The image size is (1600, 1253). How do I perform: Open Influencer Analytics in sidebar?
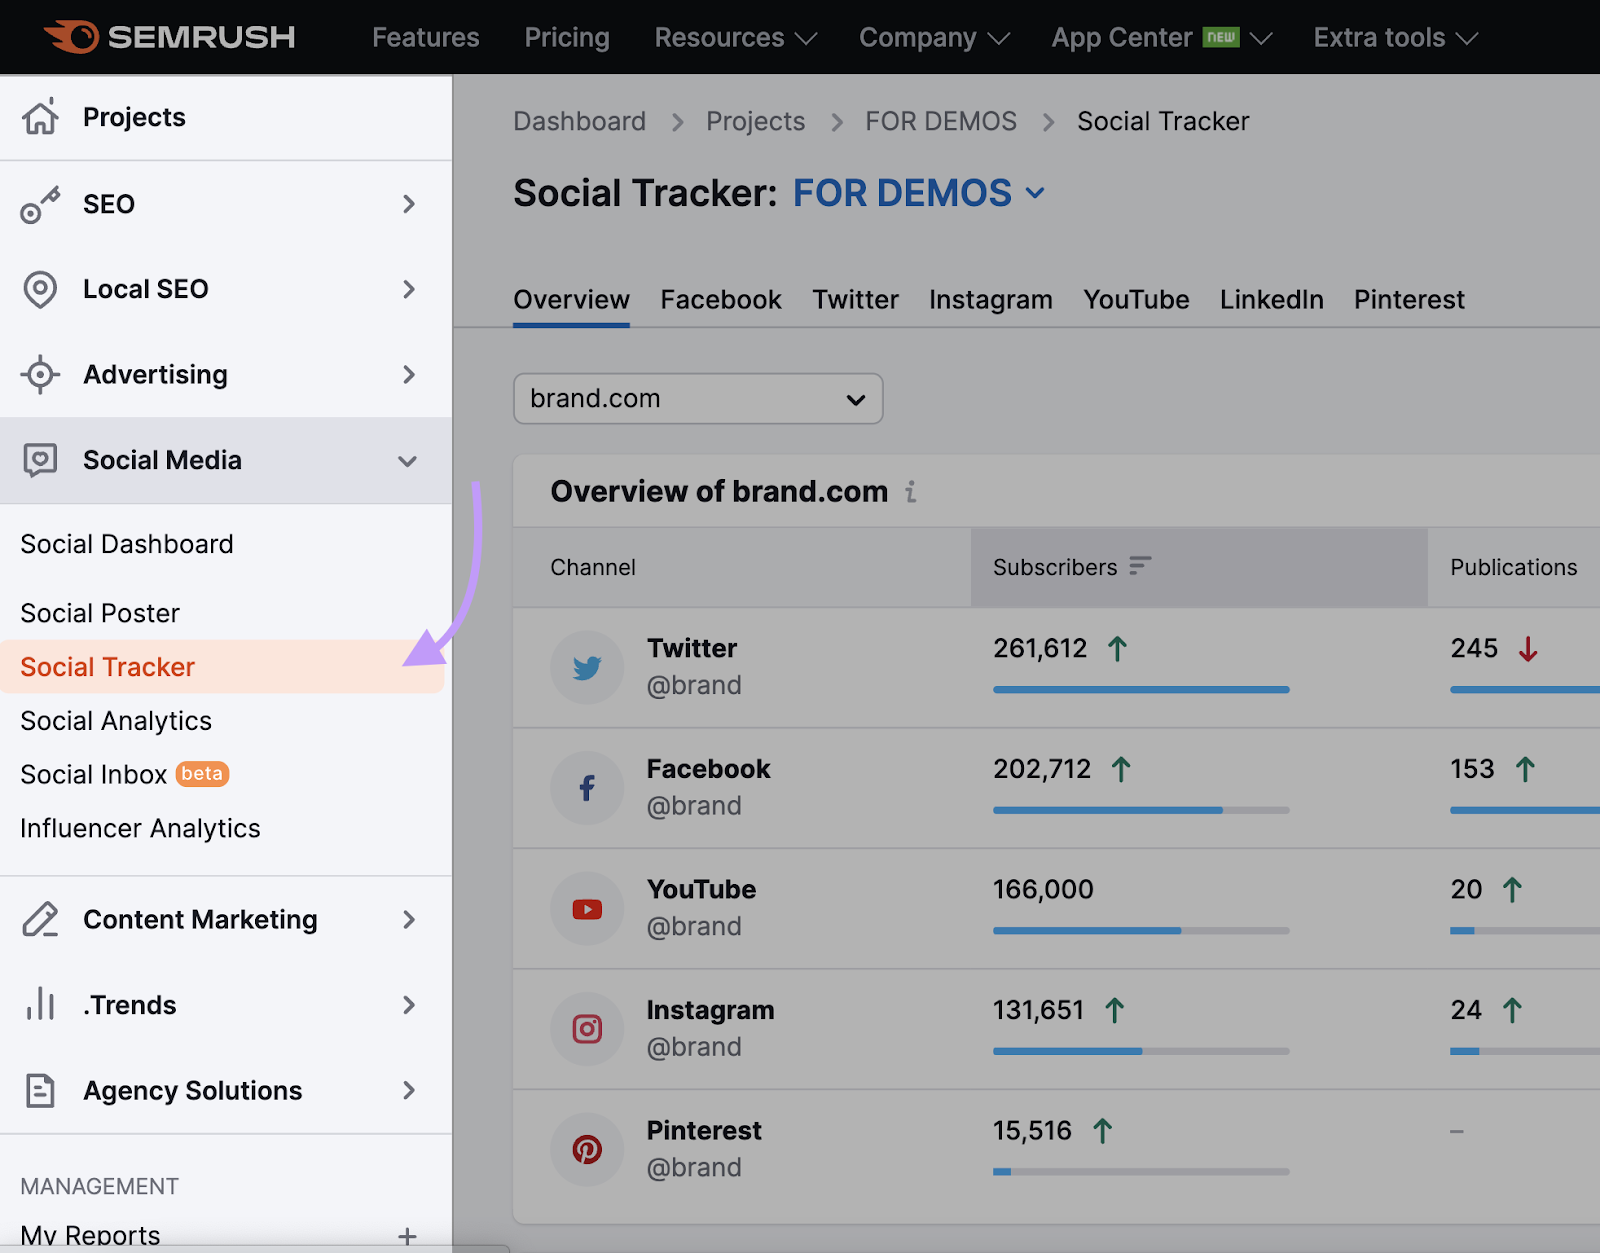coord(140,829)
